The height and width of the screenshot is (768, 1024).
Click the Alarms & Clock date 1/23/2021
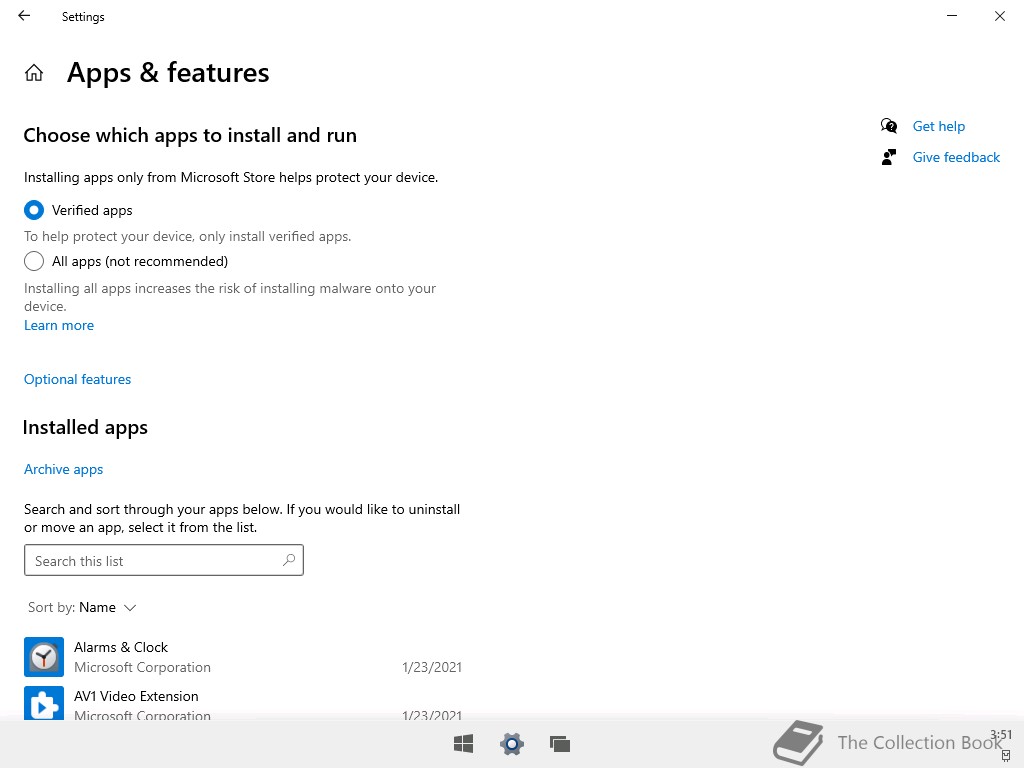click(432, 667)
